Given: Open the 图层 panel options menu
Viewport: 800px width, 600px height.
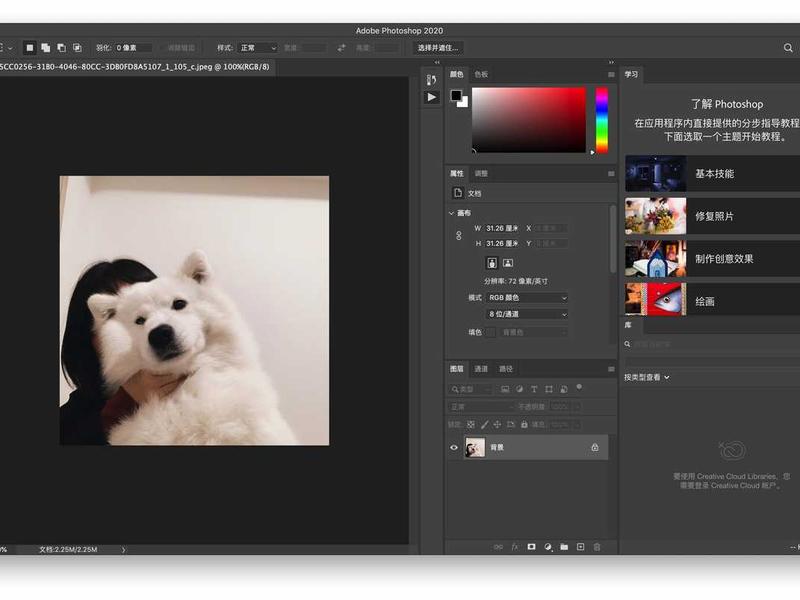Looking at the screenshot, I should tap(611, 369).
